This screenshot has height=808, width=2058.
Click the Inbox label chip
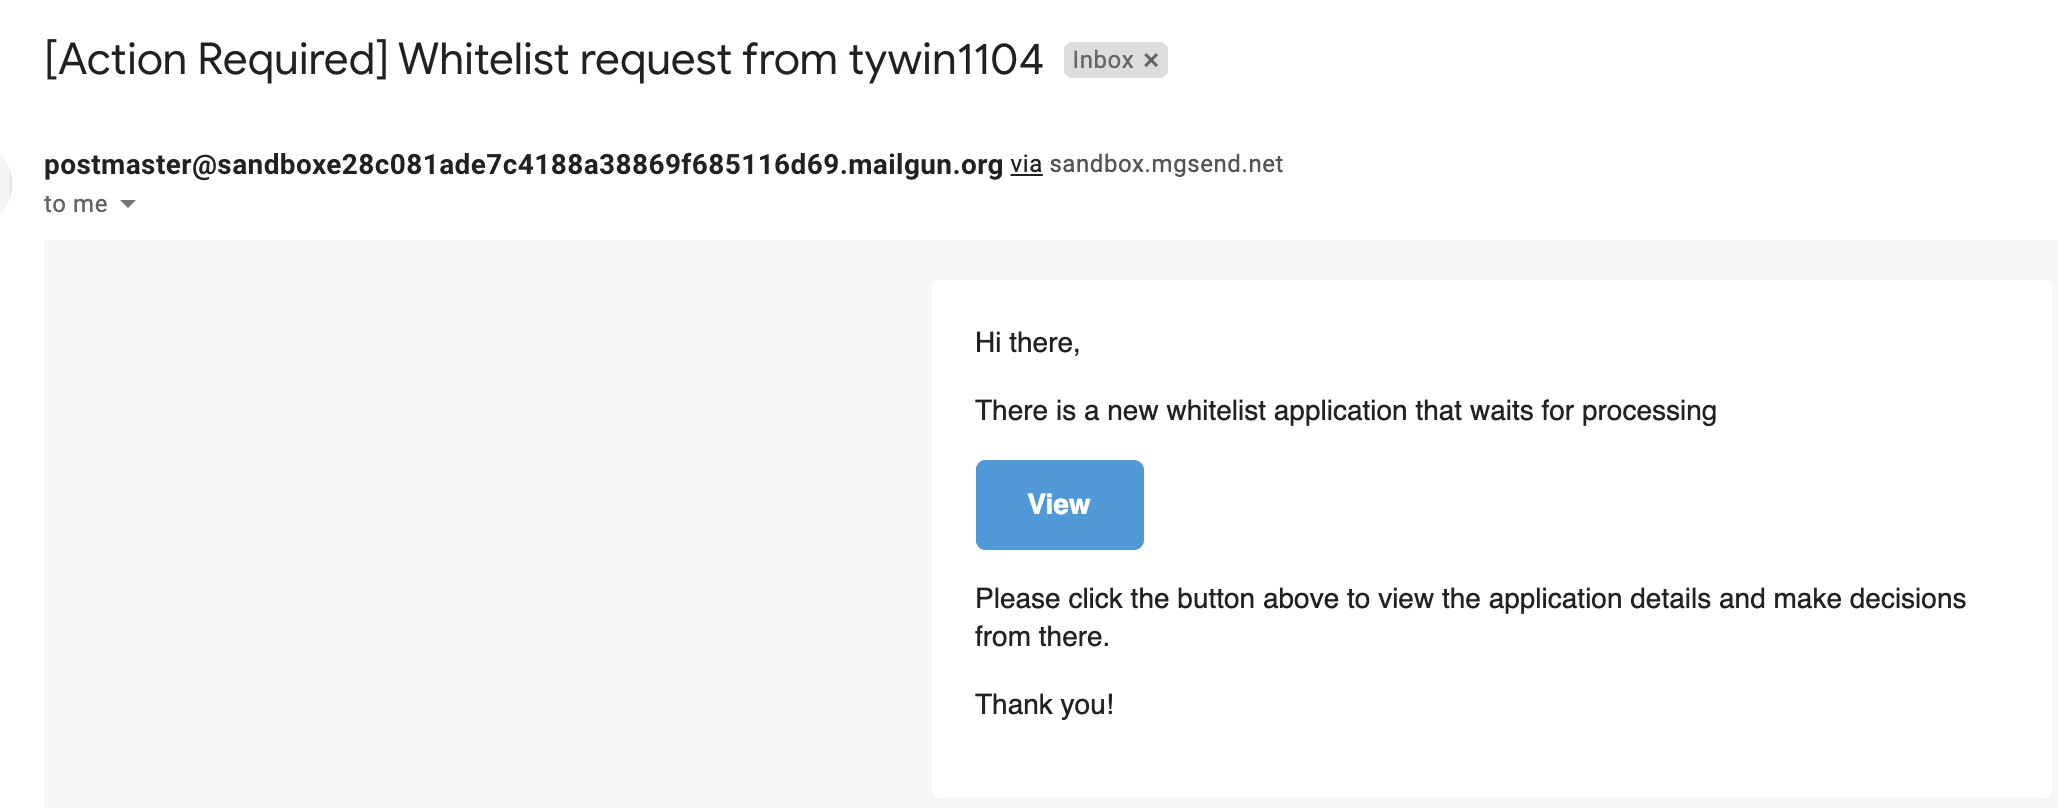[1102, 60]
